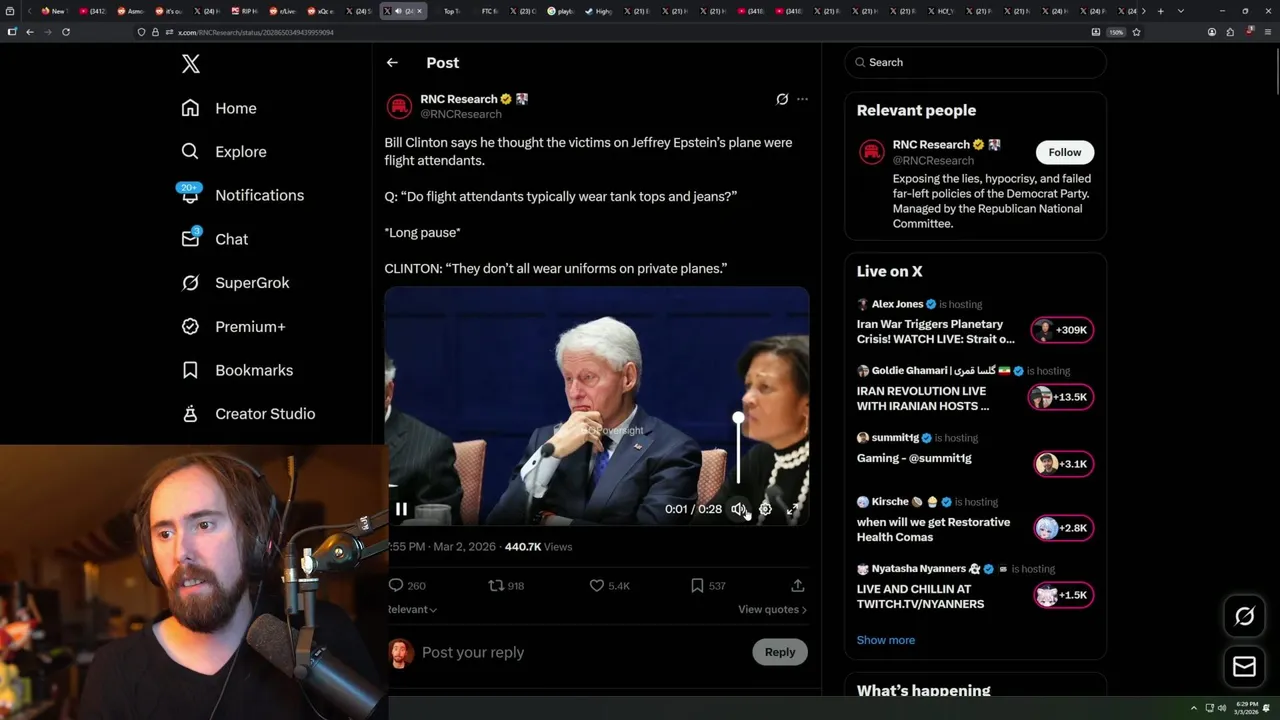Click 440.7K Views count
Screen dimensions: 1280x720
(538, 547)
